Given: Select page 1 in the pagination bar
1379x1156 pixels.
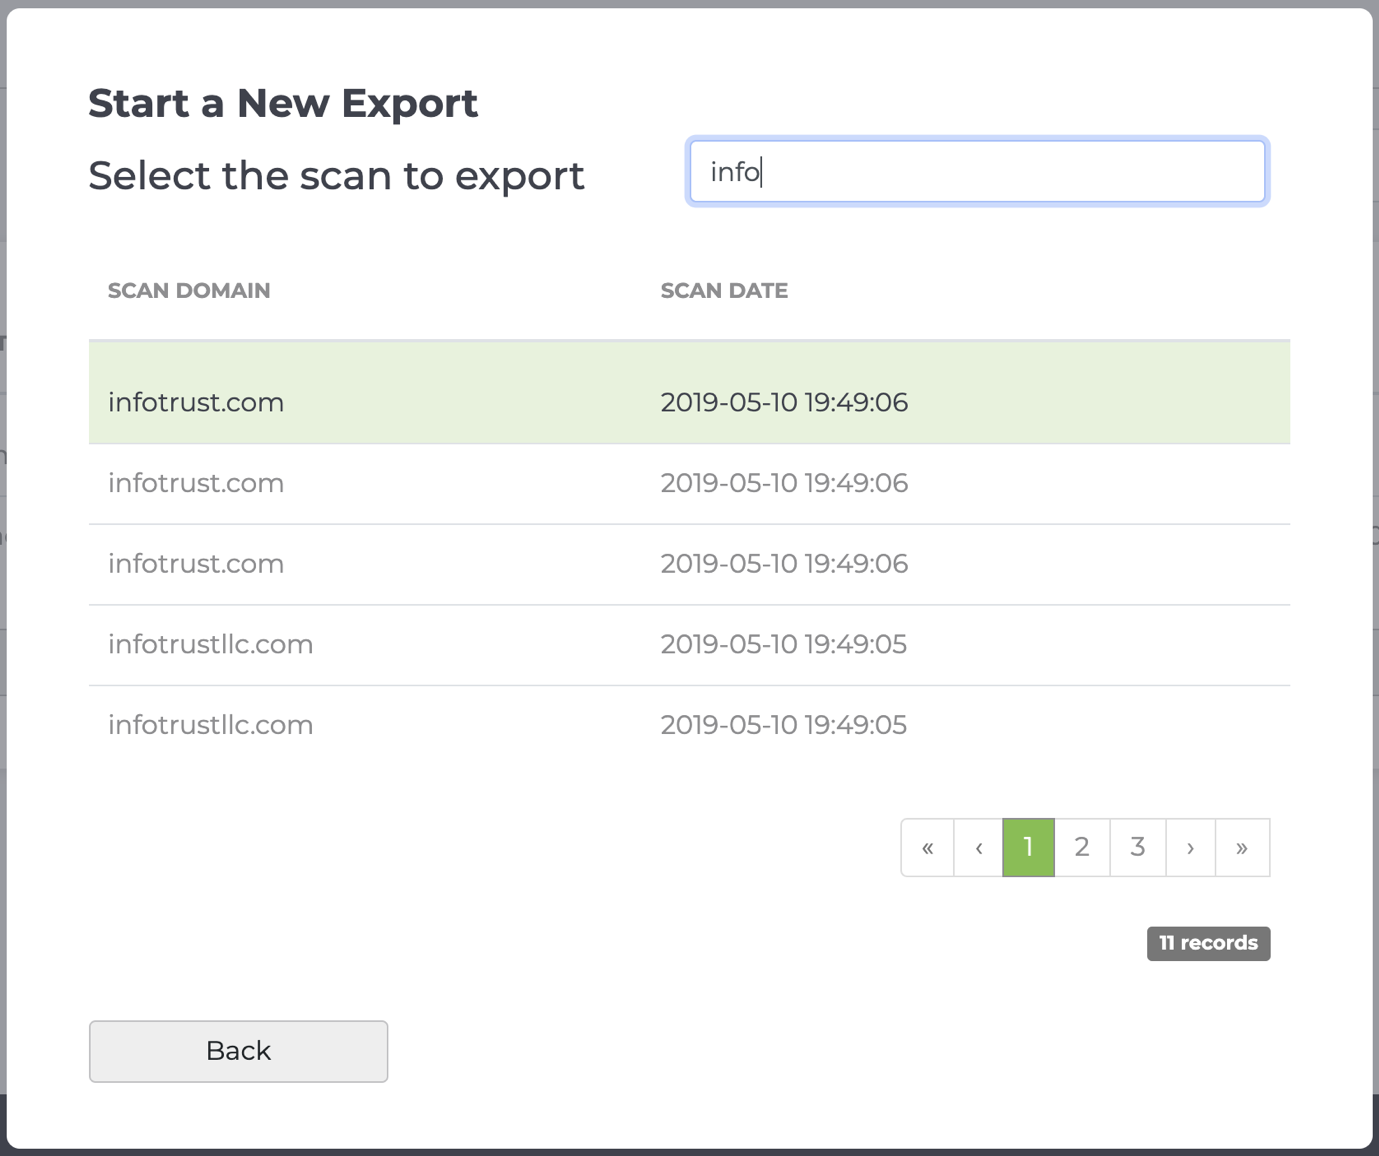Looking at the screenshot, I should 1027,847.
